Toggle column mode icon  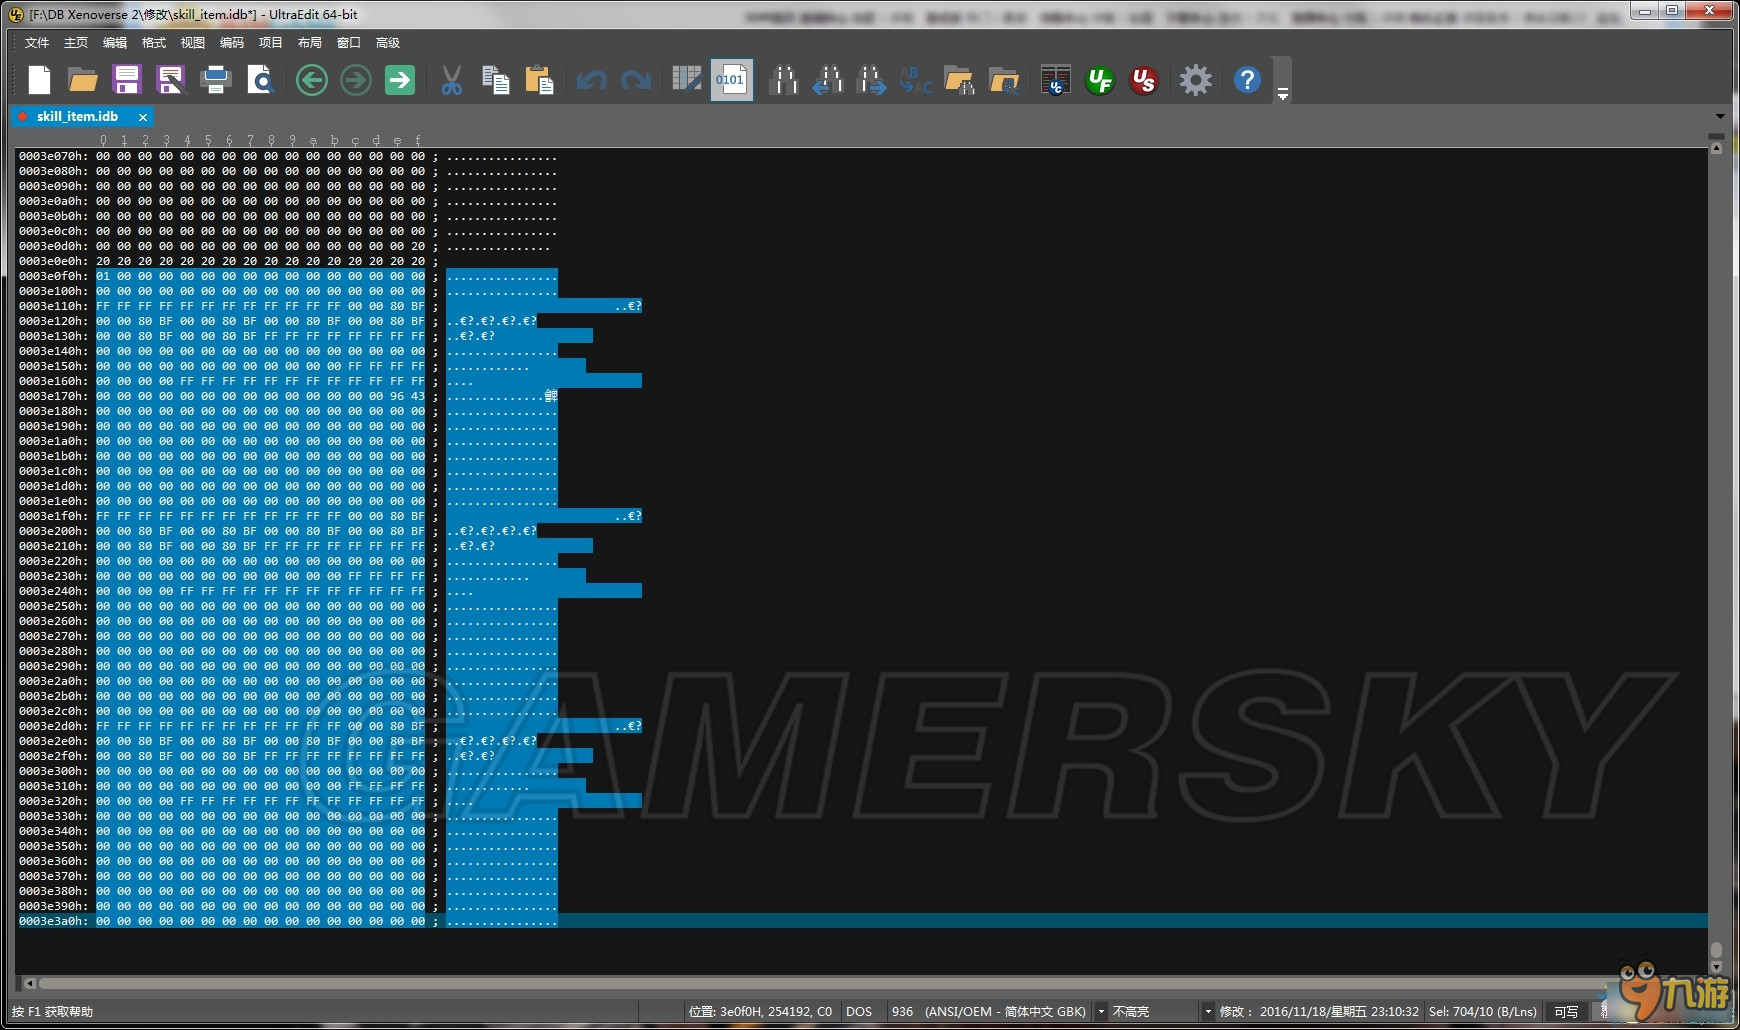pos(687,80)
